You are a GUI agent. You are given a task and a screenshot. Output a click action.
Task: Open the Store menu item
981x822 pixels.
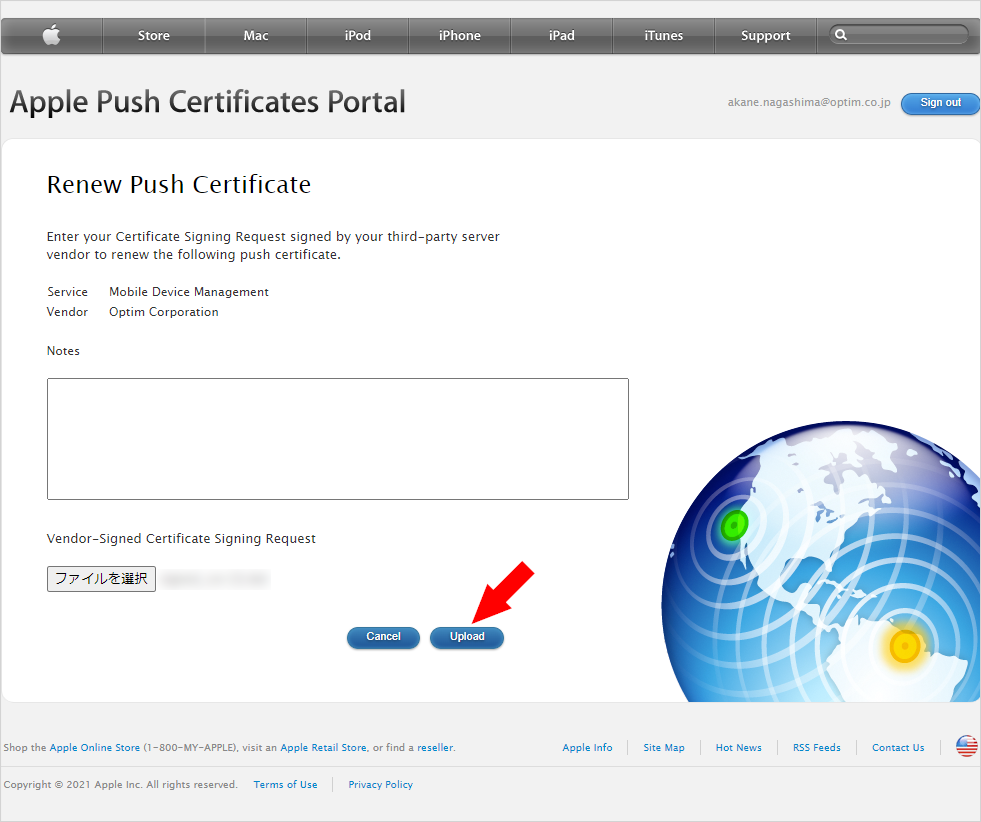153,36
